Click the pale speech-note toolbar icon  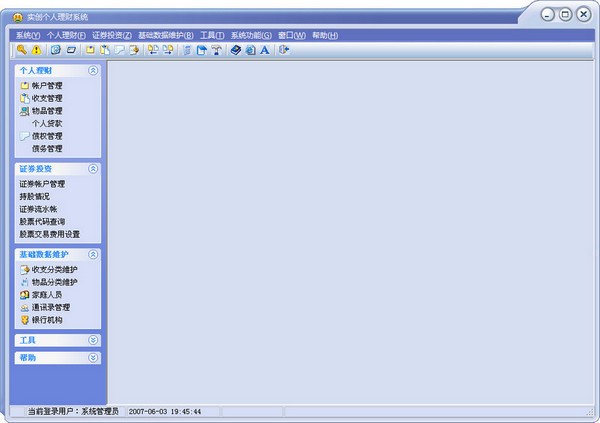click(119, 50)
